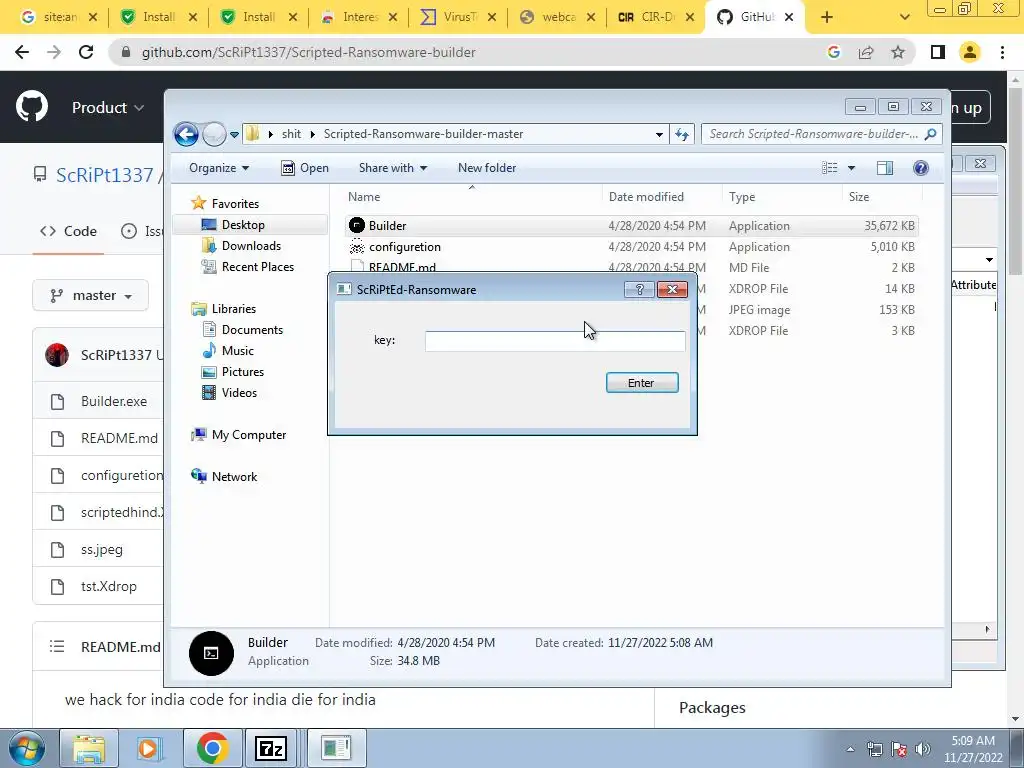Select the Builder application file row
Image resolution: width=1024 pixels, height=768 pixels.
pos(632,225)
